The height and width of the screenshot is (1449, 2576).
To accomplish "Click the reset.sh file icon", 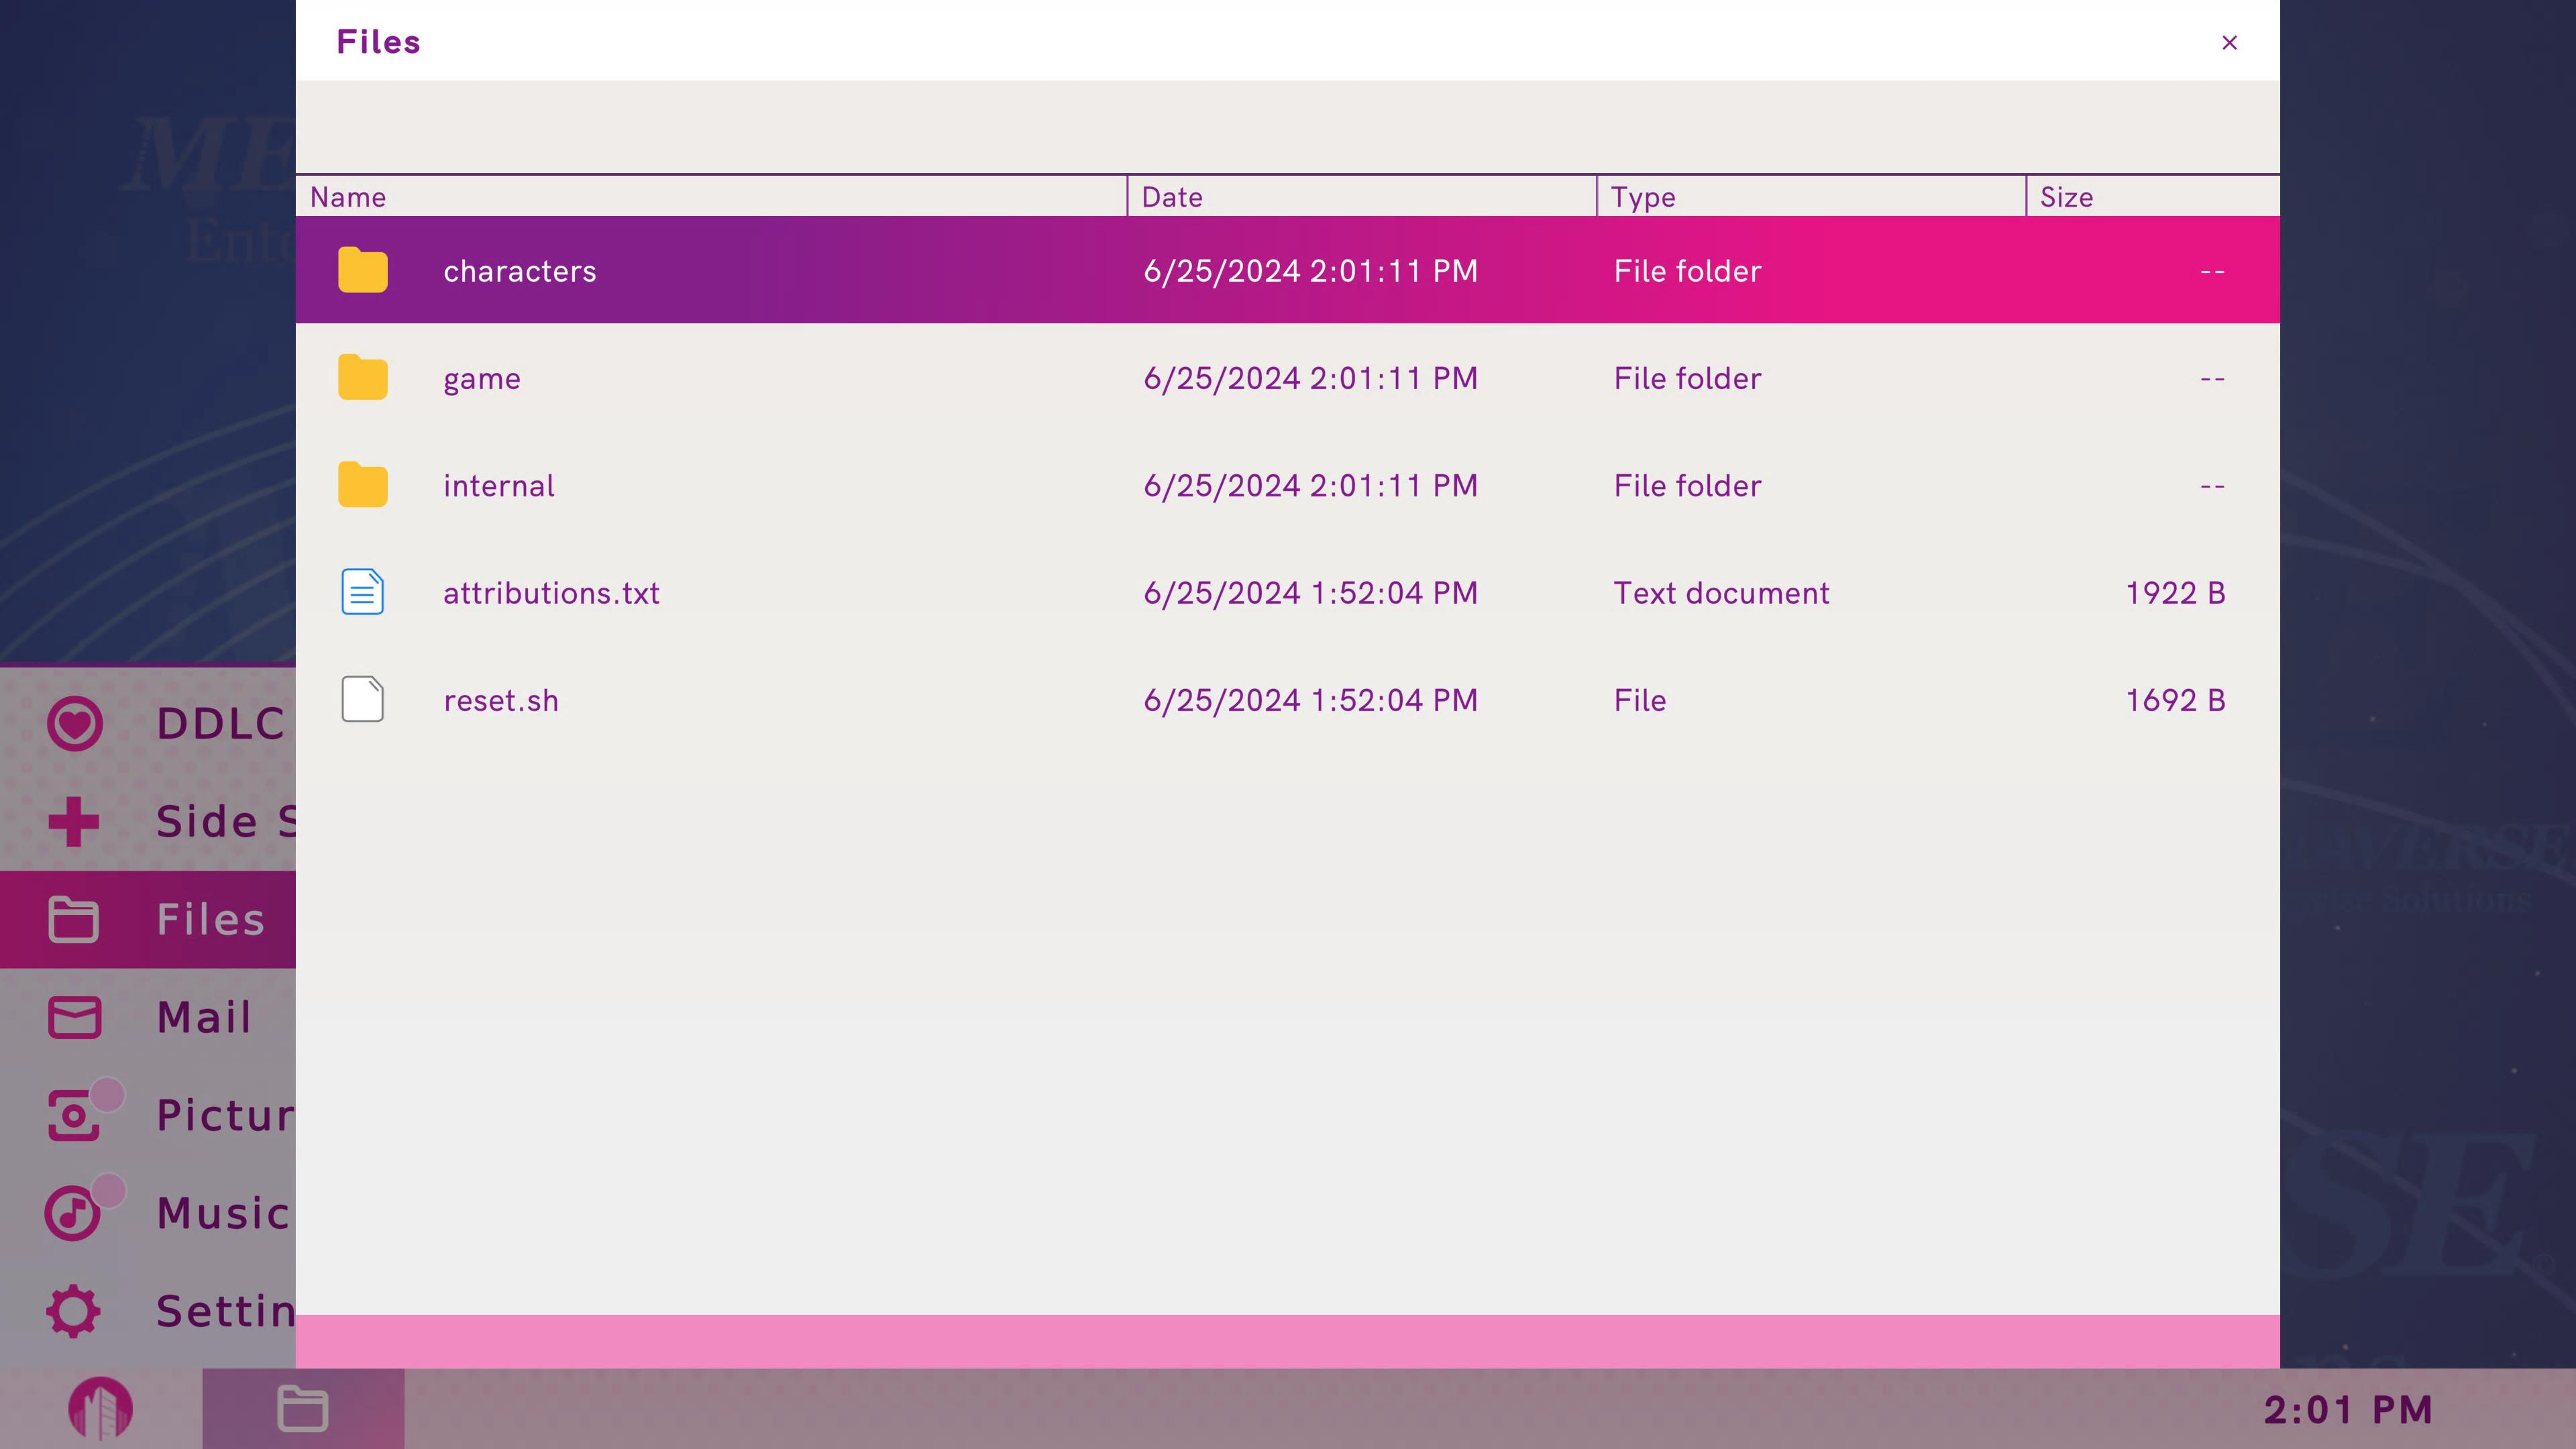I will 362,699.
